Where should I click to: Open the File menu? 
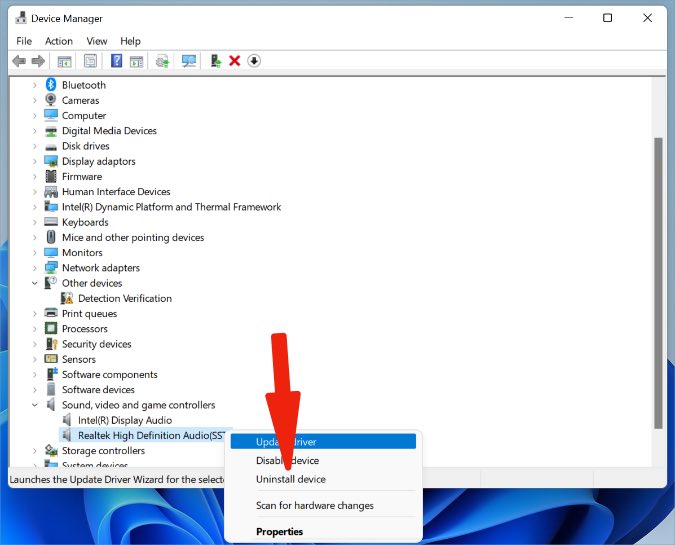coord(24,41)
